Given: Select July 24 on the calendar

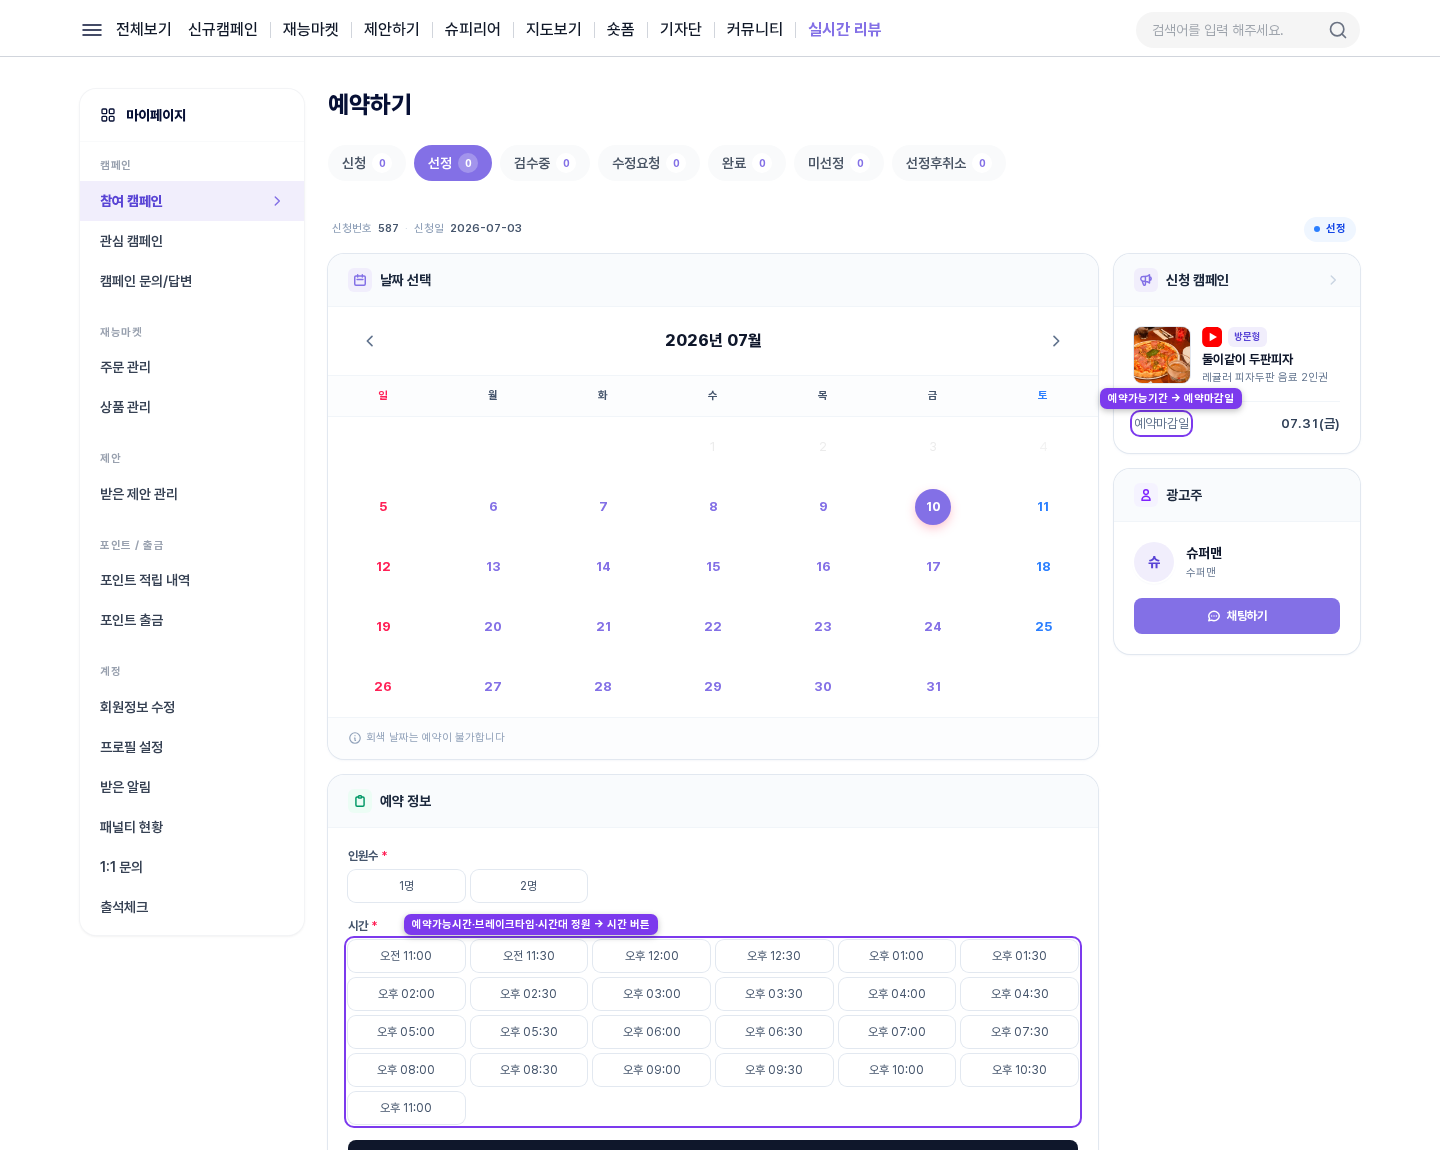Looking at the screenshot, I should pyautogui.click(x=933, y=627).
